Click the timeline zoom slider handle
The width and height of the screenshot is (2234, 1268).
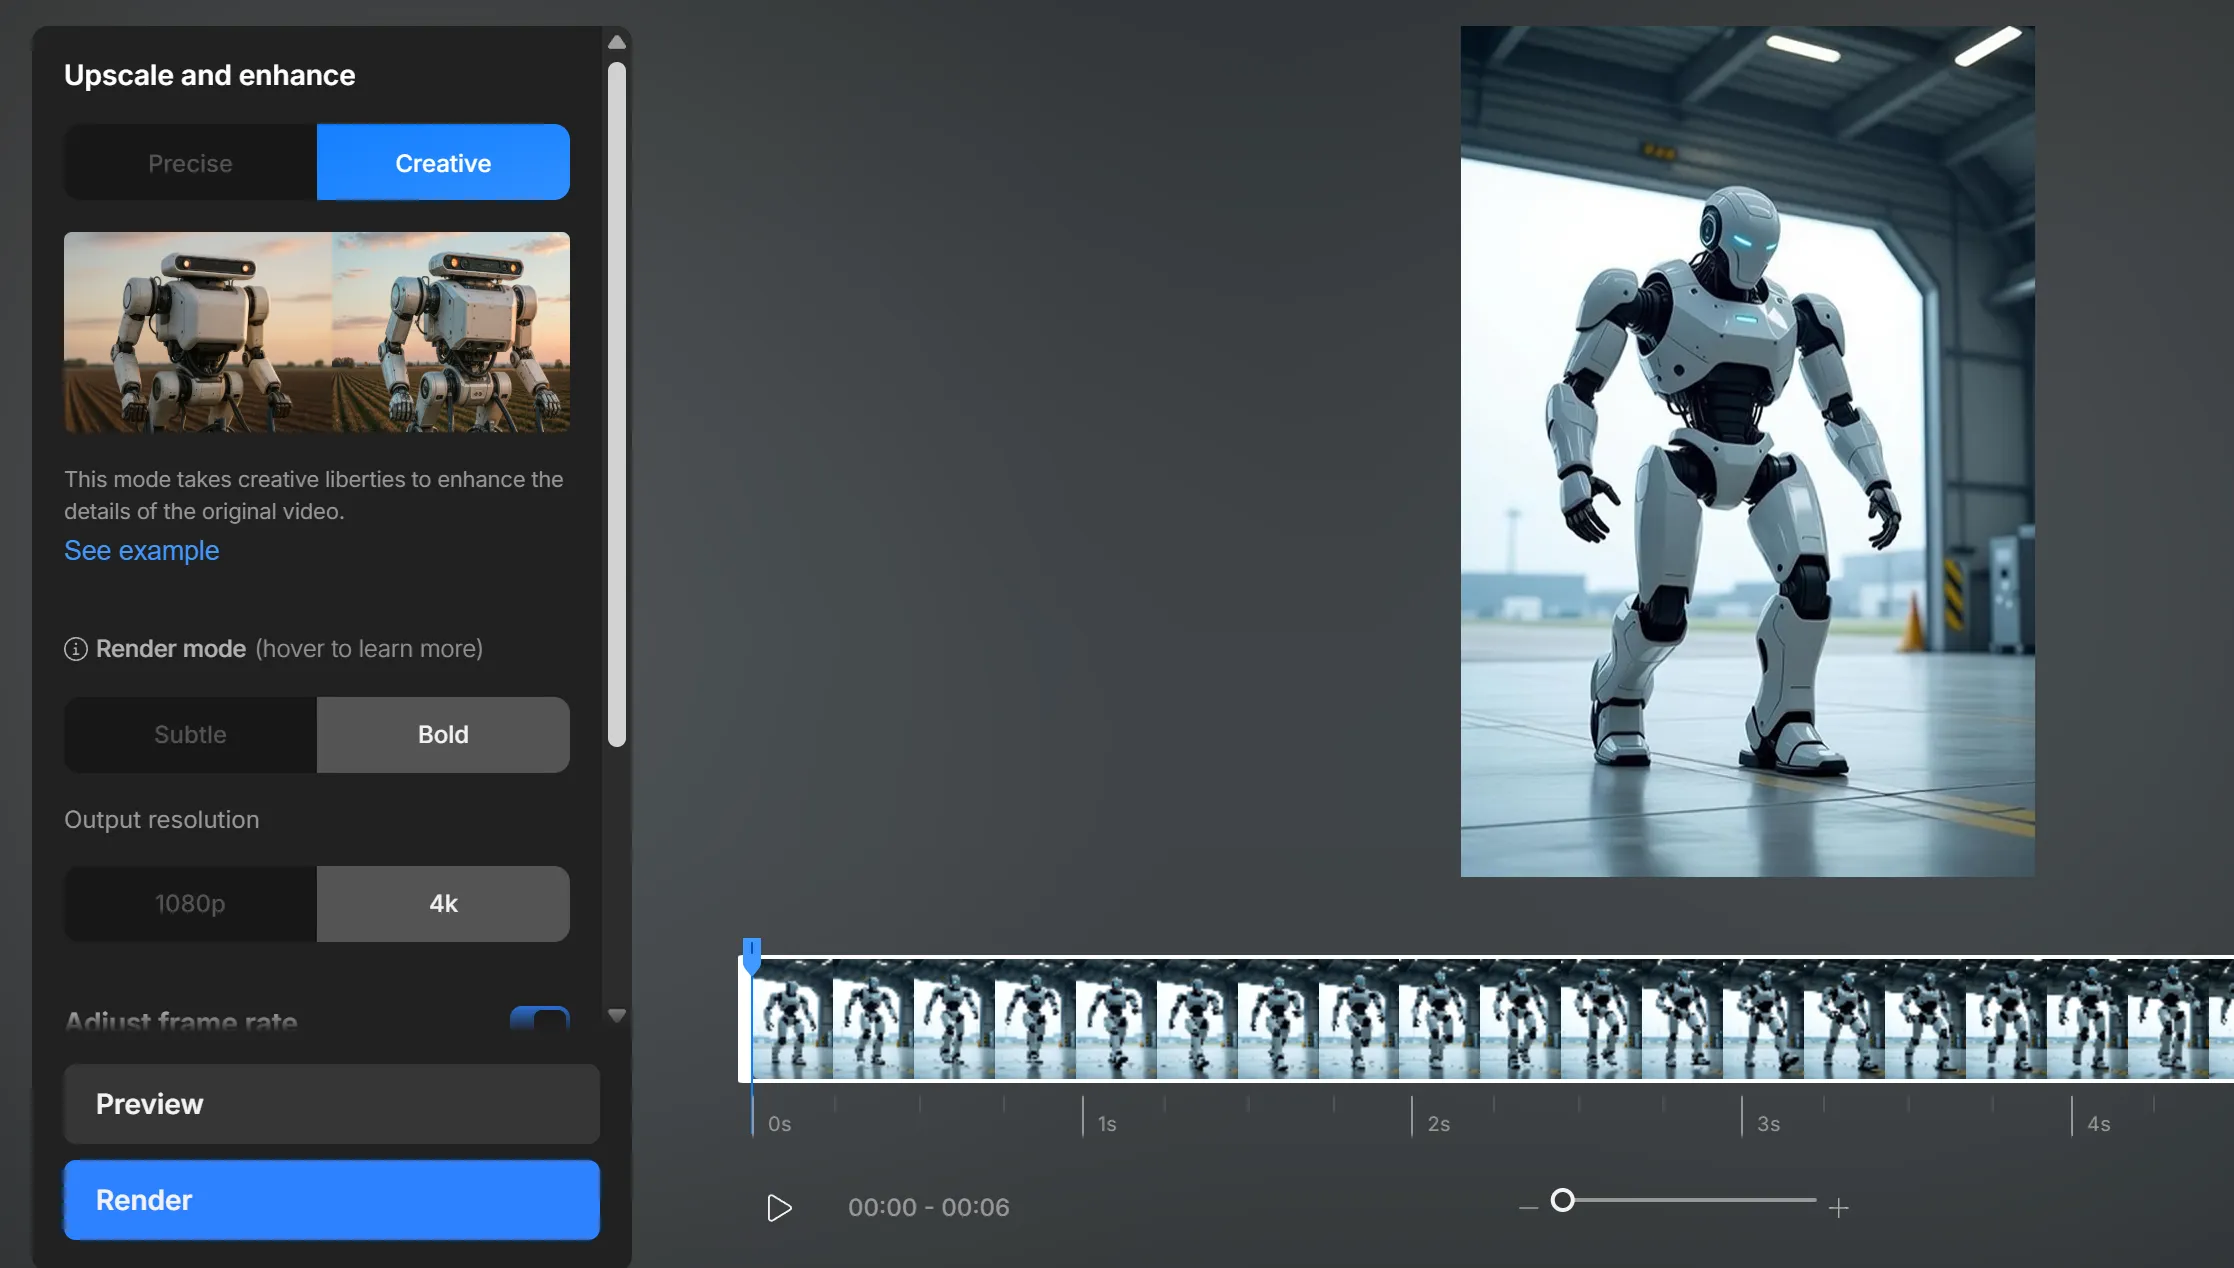pos(1562,1200)
